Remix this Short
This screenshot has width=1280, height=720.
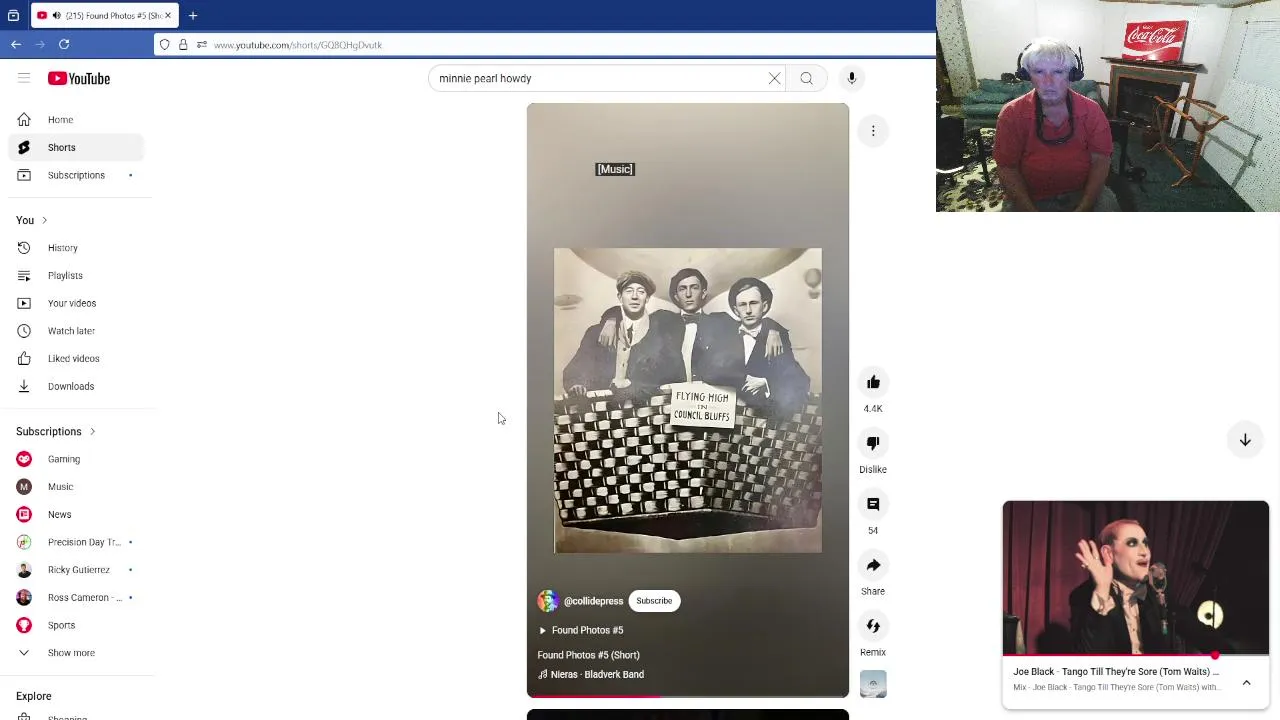coord(873,626)
